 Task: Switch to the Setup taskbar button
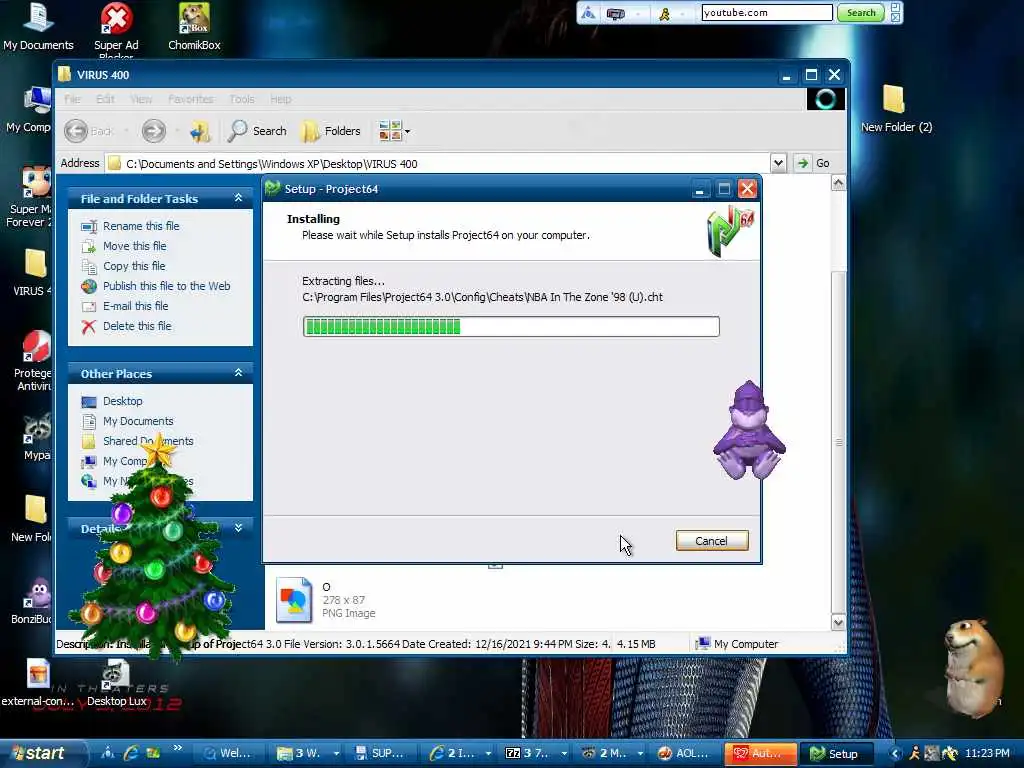[837, 754]
